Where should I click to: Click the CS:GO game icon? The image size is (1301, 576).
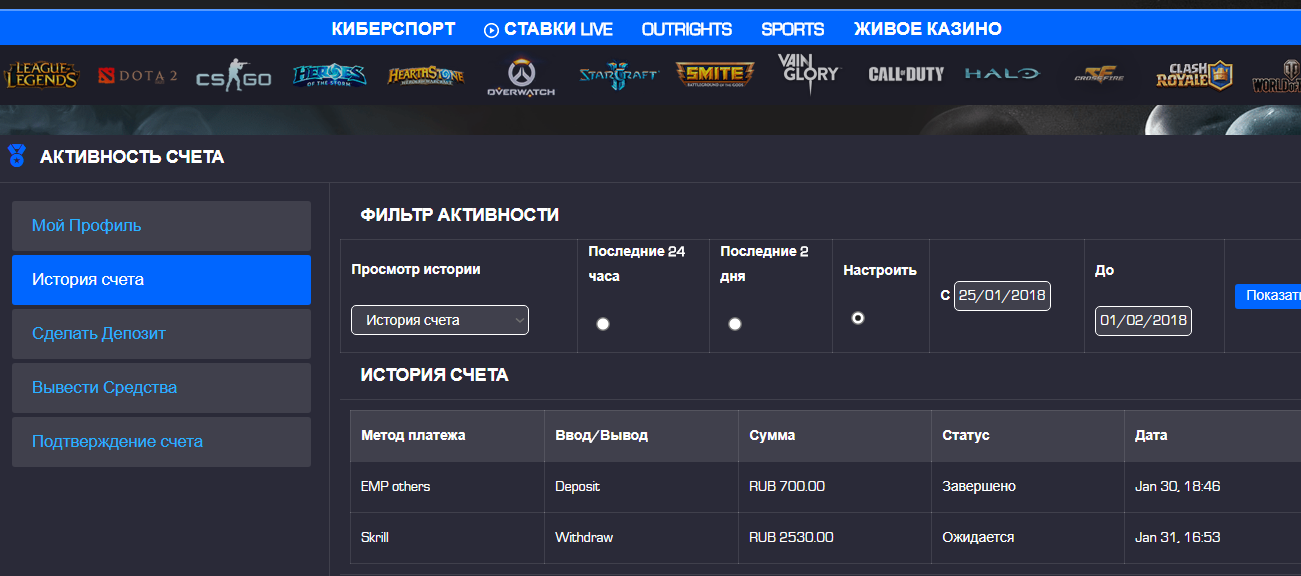[233, 73]
